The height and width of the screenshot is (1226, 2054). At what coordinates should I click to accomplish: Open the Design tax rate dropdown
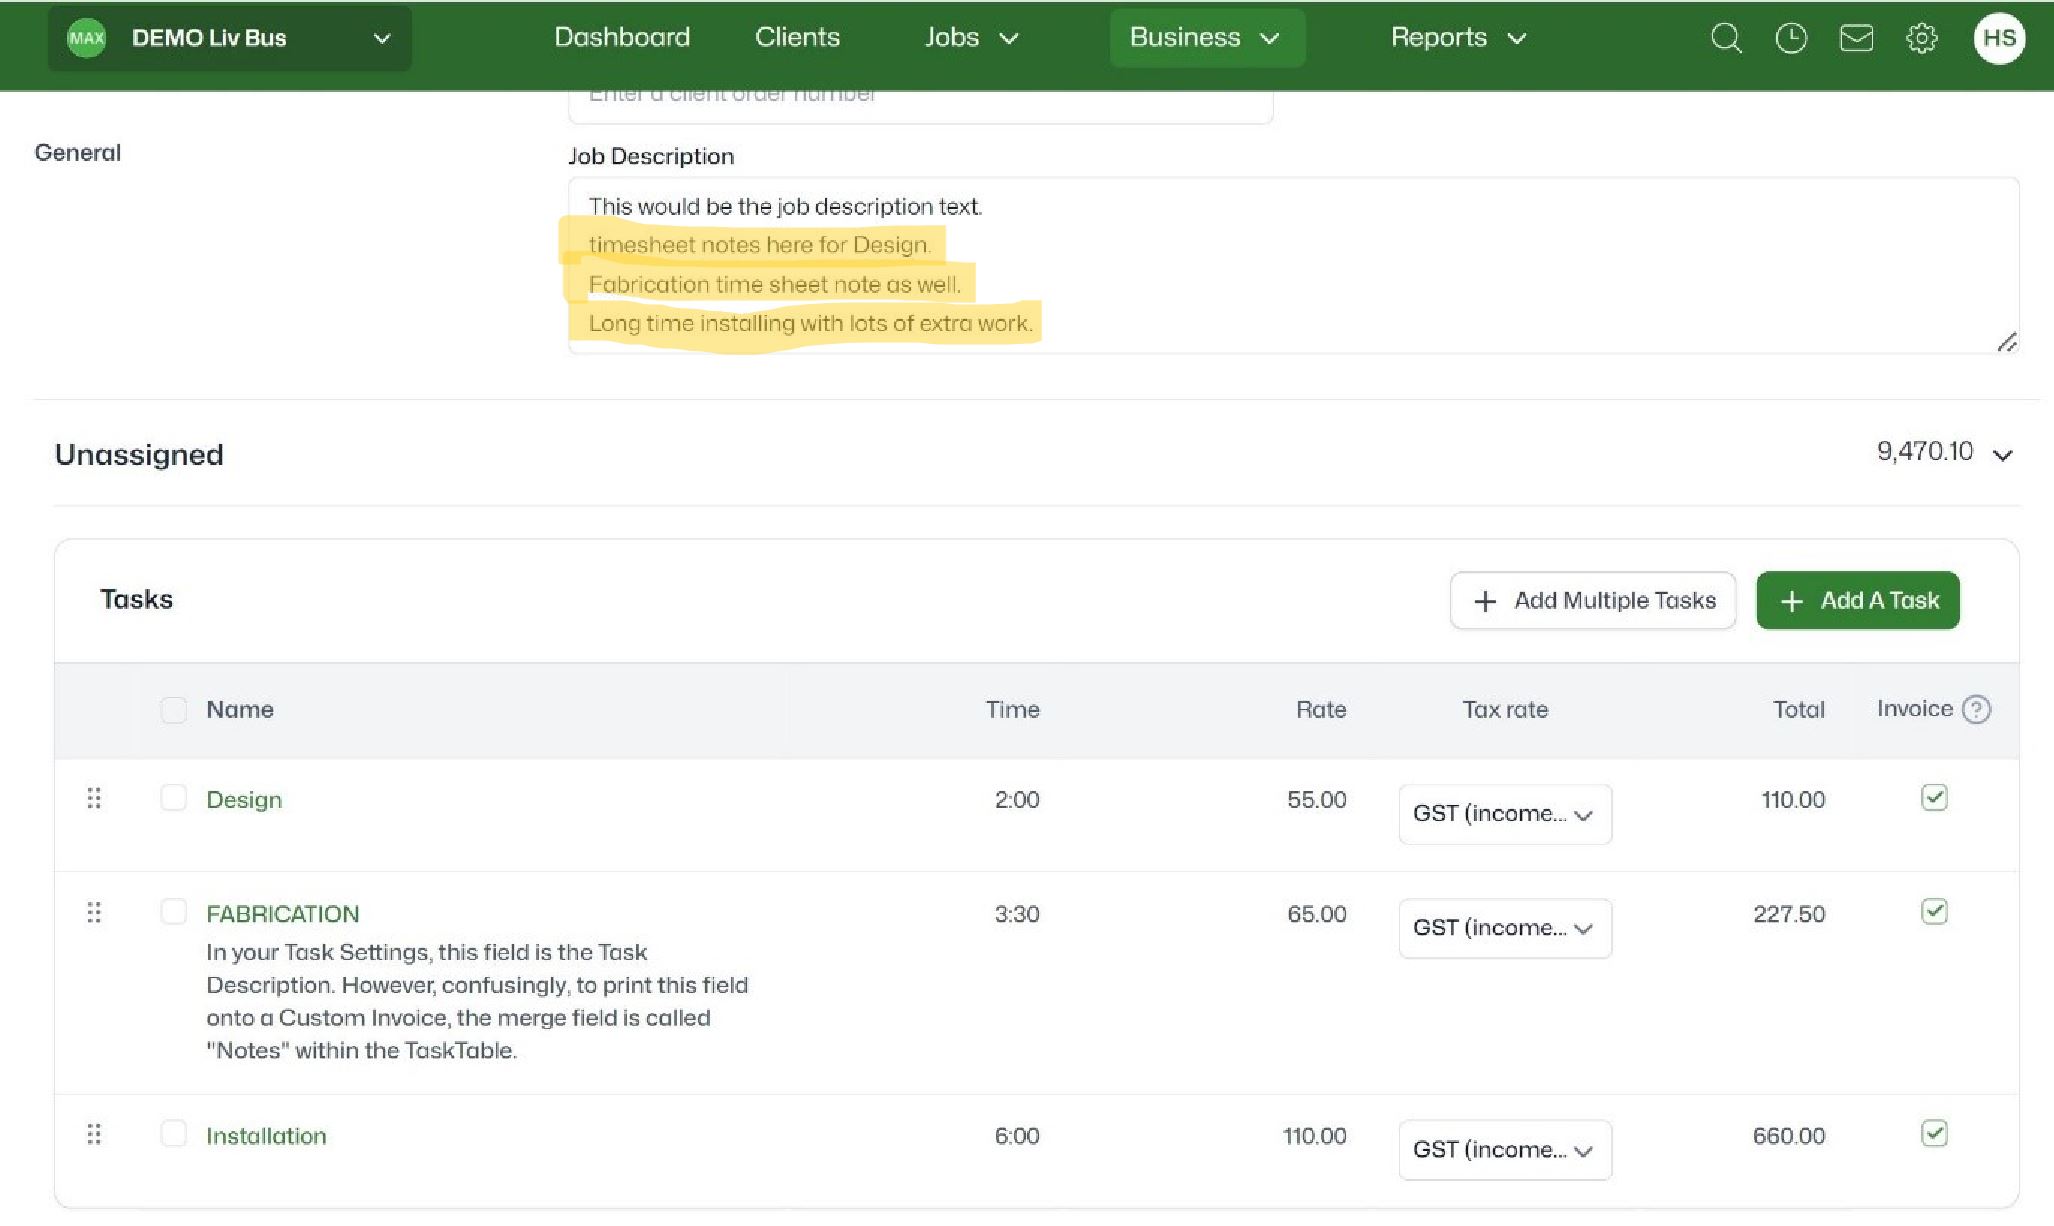click(1505, 814)
